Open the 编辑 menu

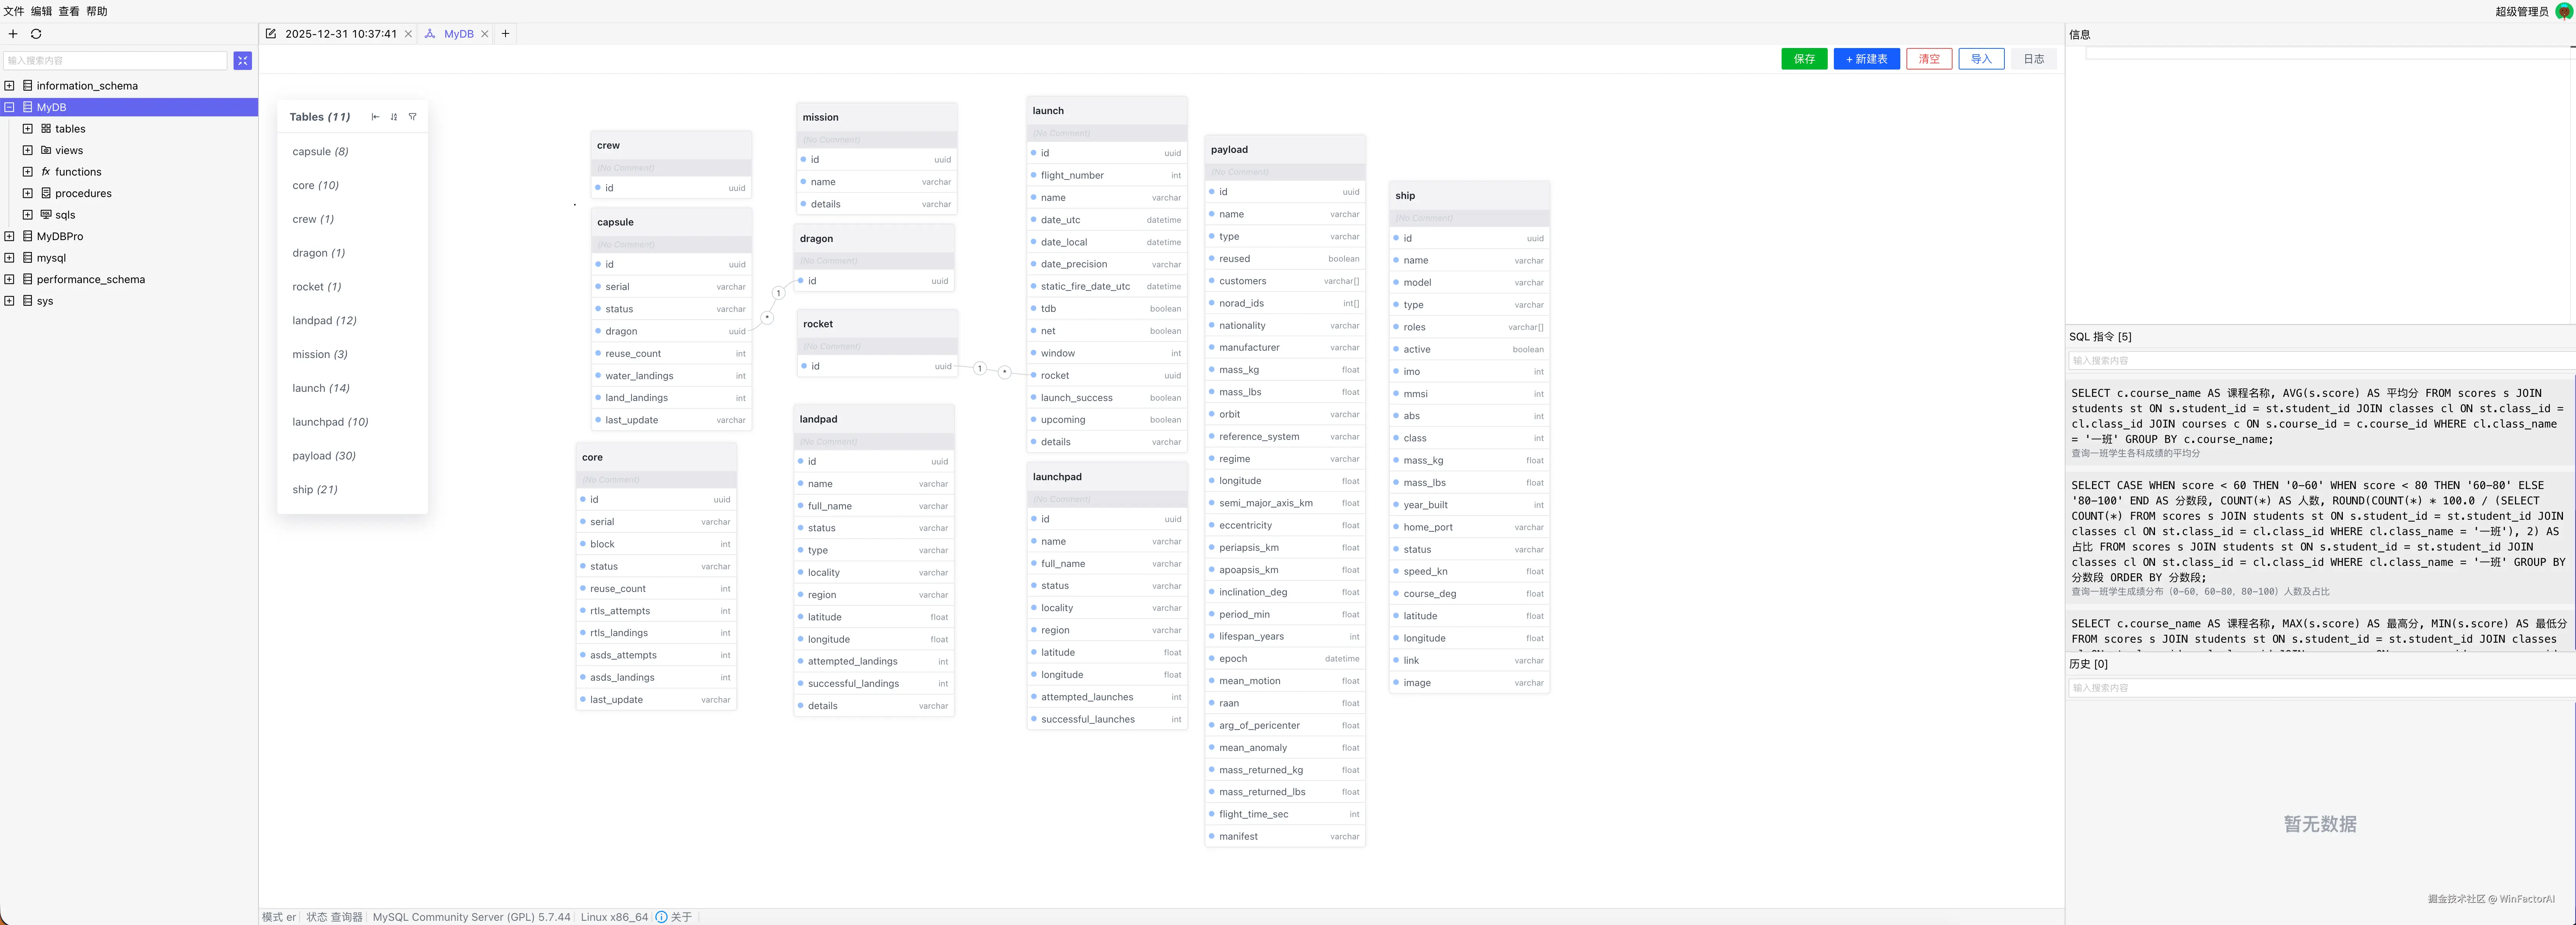pos(41,11)
